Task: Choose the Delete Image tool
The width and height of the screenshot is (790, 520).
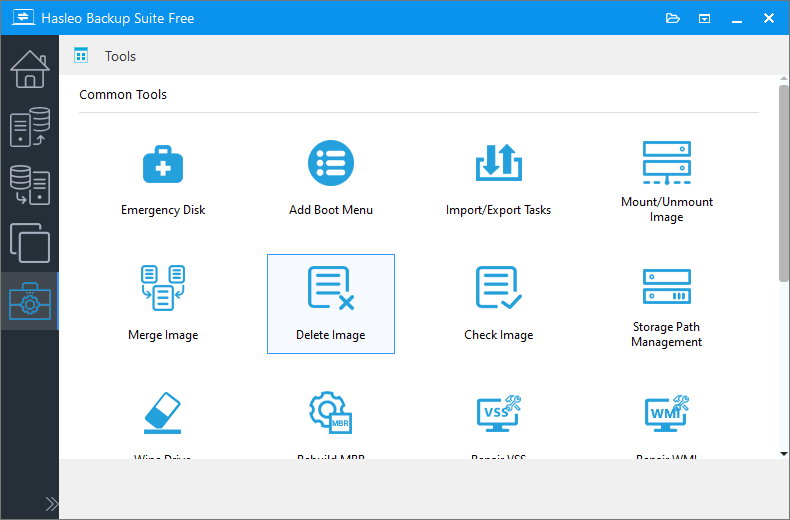Action: [x=331, y=304]
